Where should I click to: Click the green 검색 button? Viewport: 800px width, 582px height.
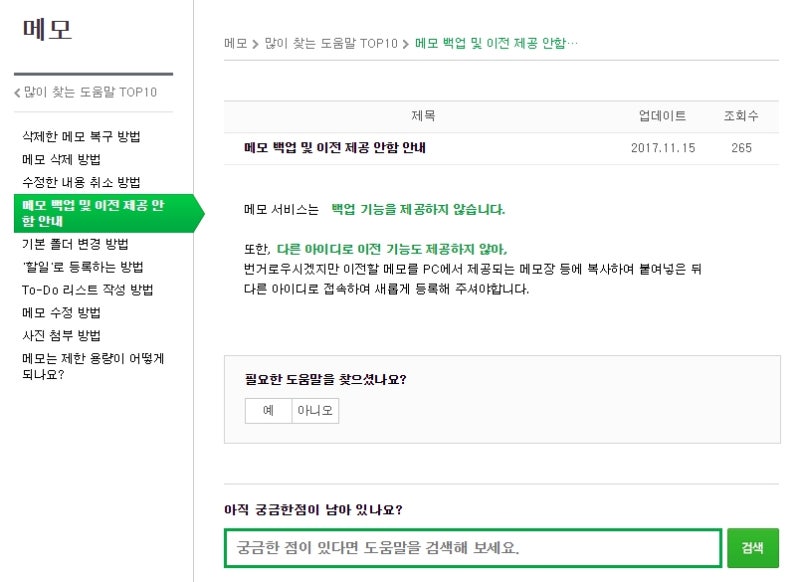pyautogui.click(x=753, y=548)
